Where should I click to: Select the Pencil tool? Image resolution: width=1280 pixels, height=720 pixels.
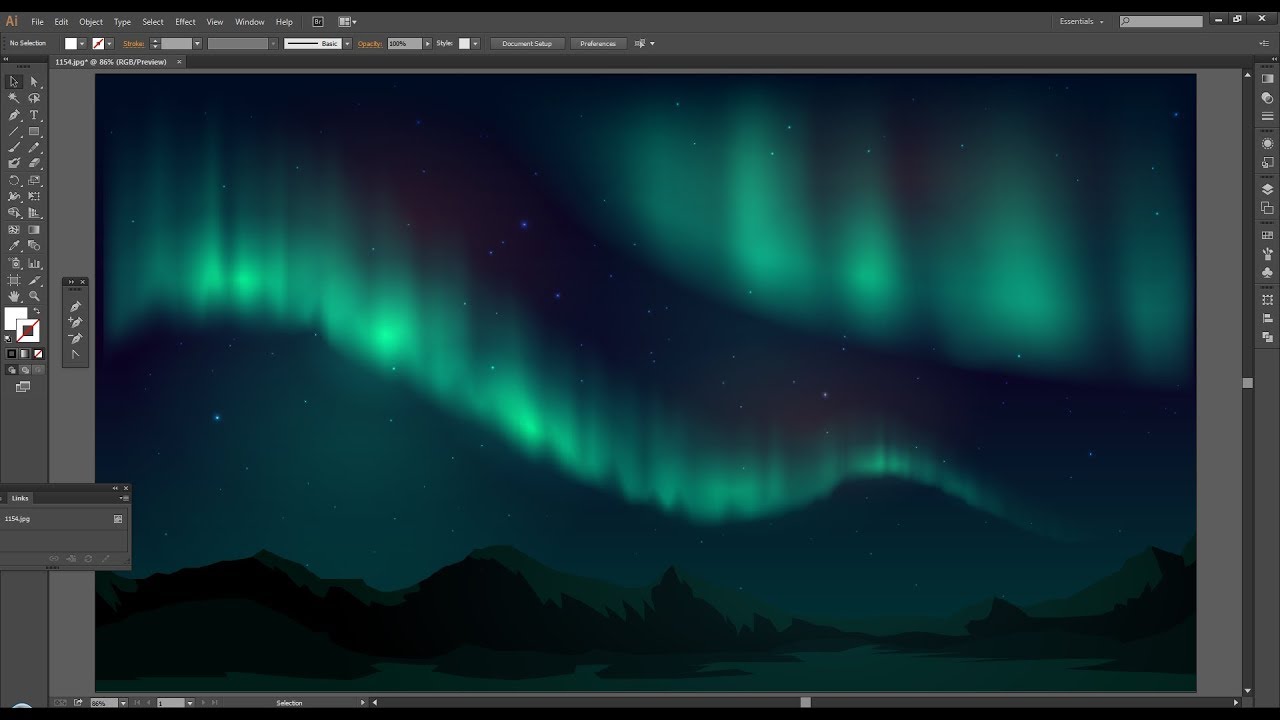pyautogui.click(x=34, y=147)
